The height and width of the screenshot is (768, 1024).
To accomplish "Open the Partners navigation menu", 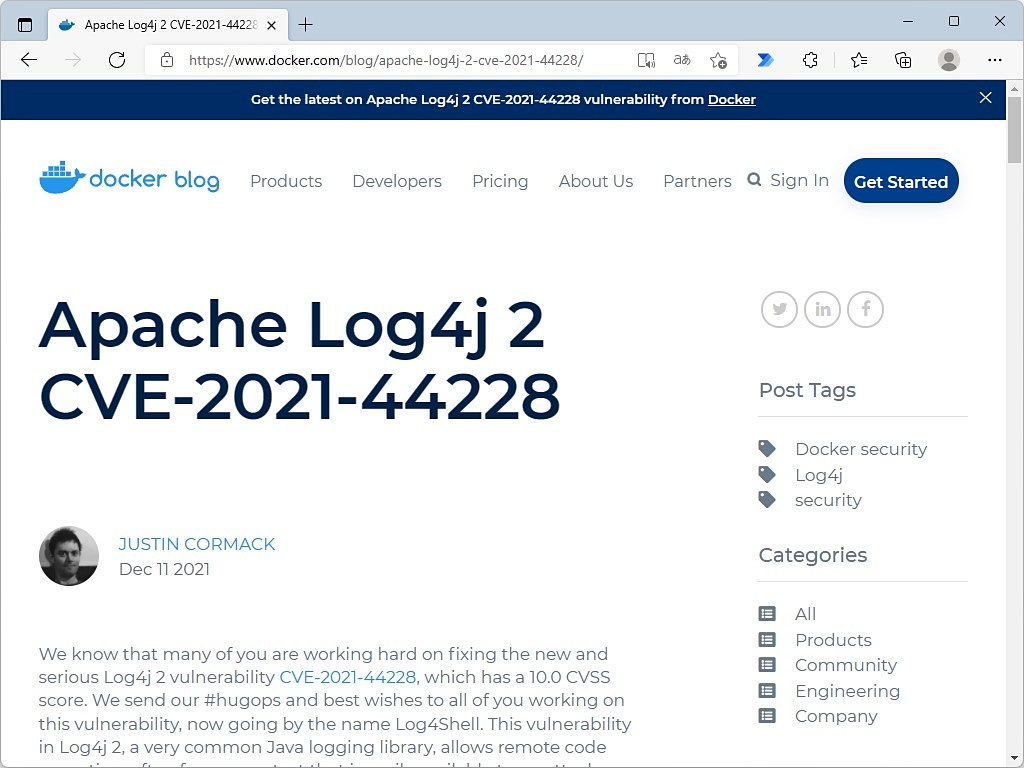I will [x=697, y=181].
